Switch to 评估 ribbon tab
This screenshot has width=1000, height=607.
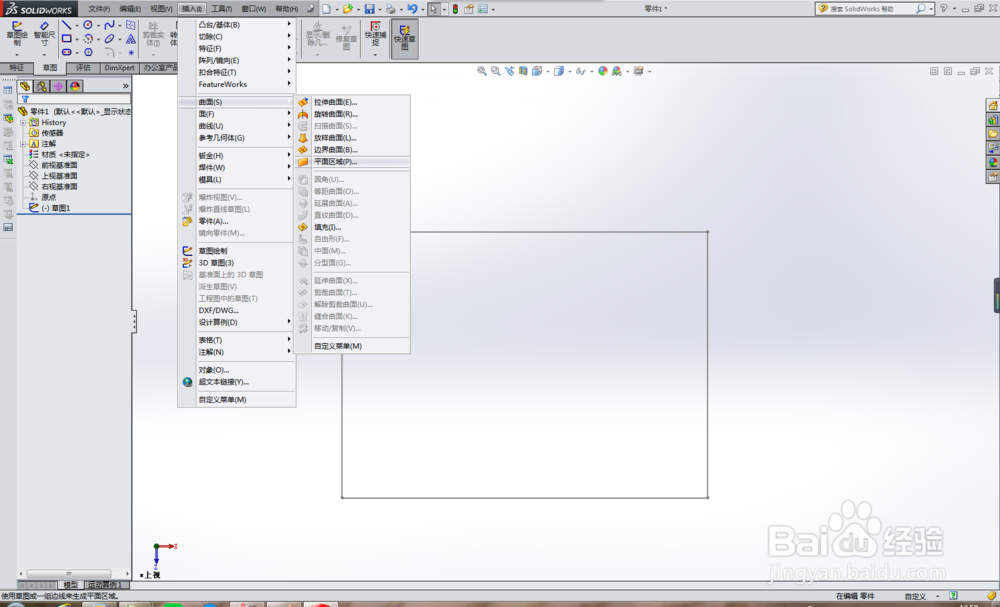point(84,68)
